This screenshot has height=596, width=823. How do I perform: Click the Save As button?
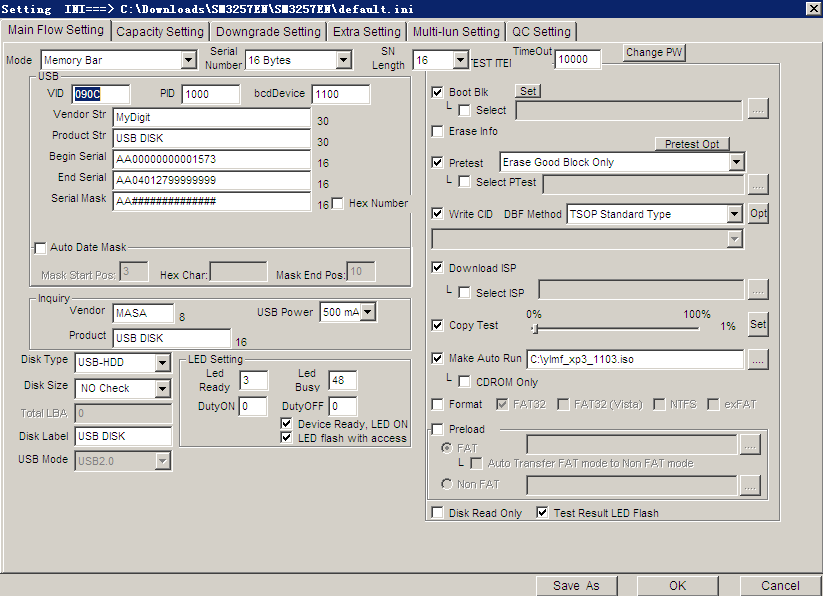click(x=576, y=586)
